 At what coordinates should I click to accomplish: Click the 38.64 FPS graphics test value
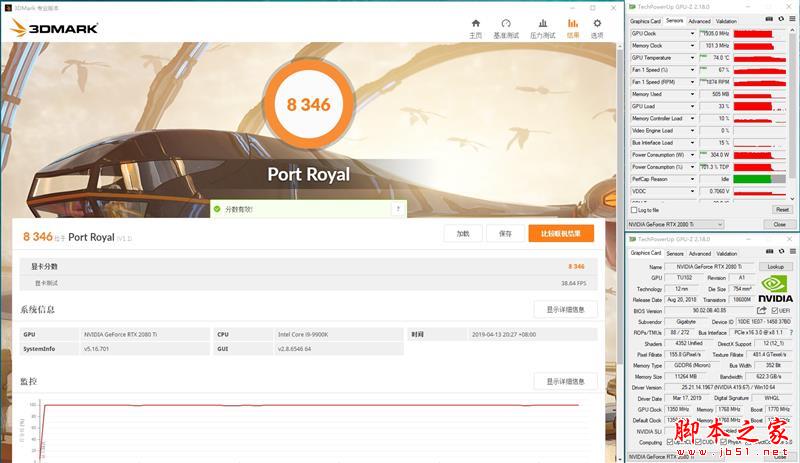click(573, 283)
